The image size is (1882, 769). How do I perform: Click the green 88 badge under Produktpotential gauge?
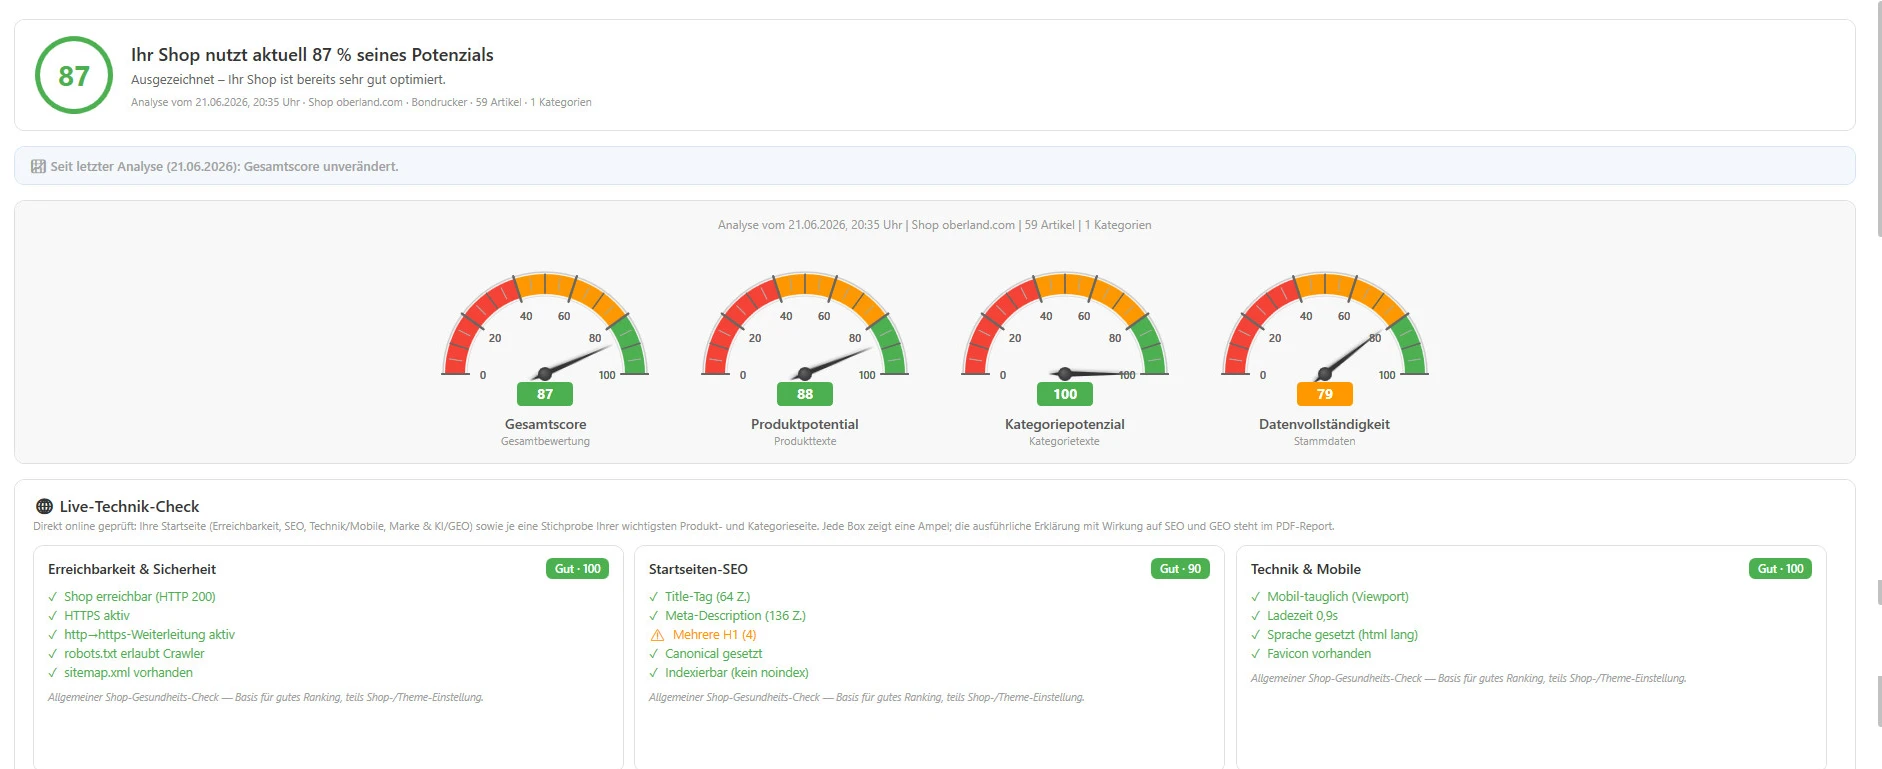(805, 394)
